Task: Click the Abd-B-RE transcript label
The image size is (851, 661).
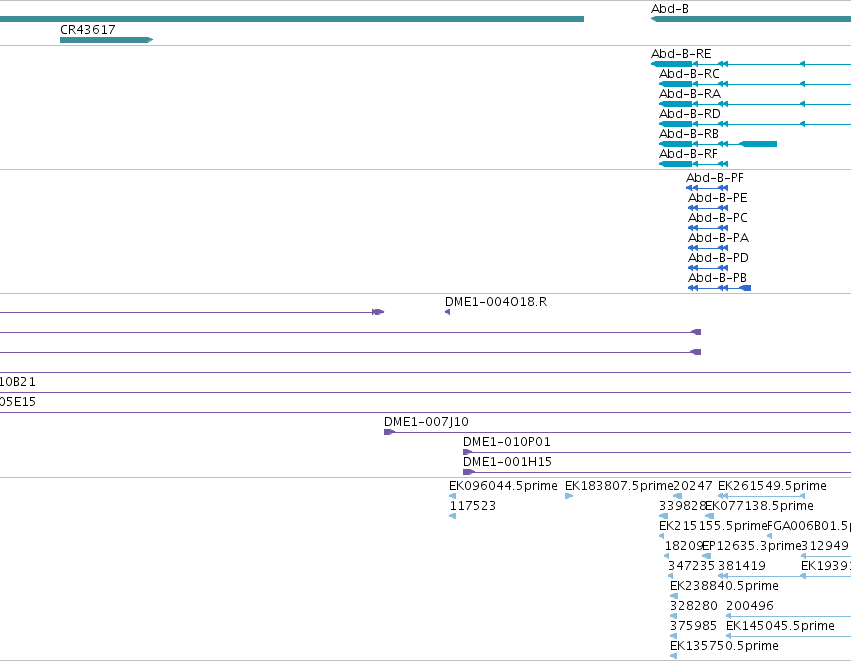Action: pyautogui.click(x=681, y=54)
